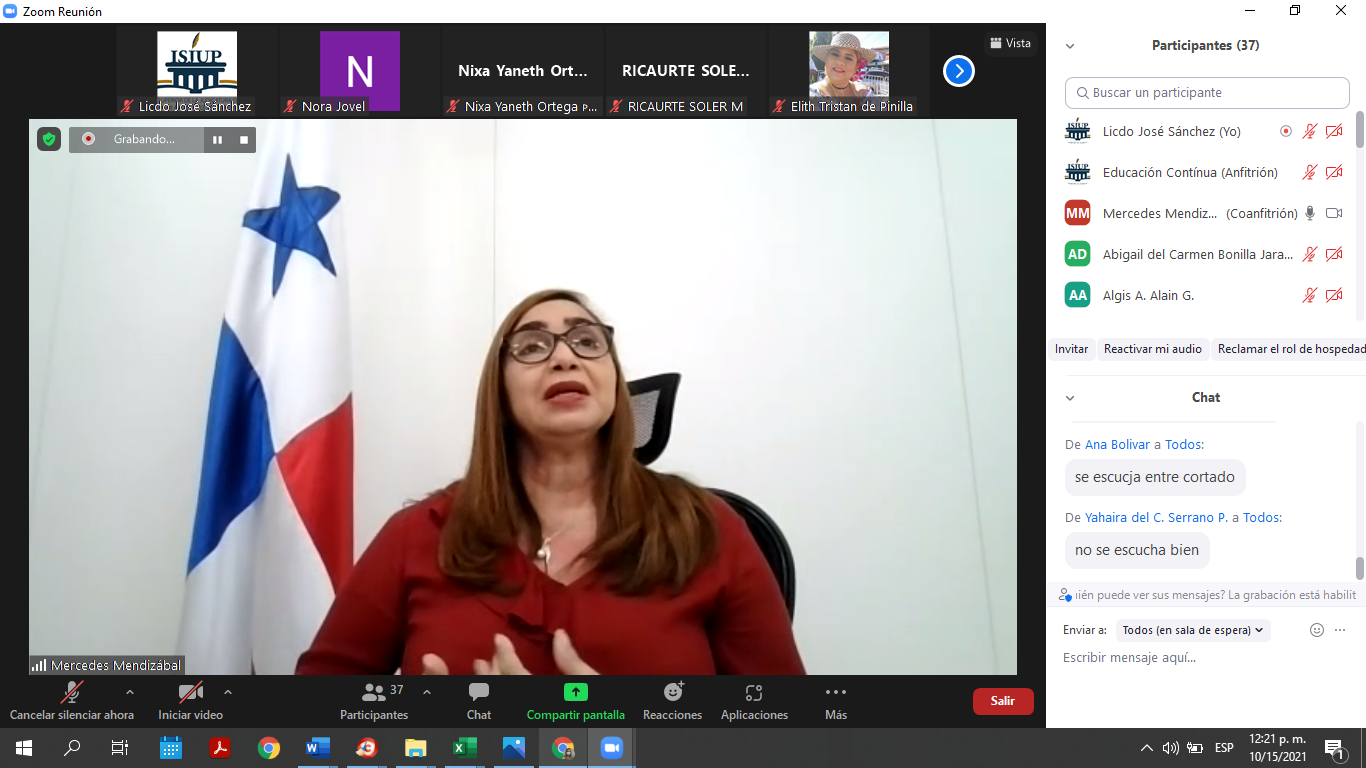This screenshot has width=1366, height=768.
Task: Open Windows Start menu
Action: tap(23, 747)
